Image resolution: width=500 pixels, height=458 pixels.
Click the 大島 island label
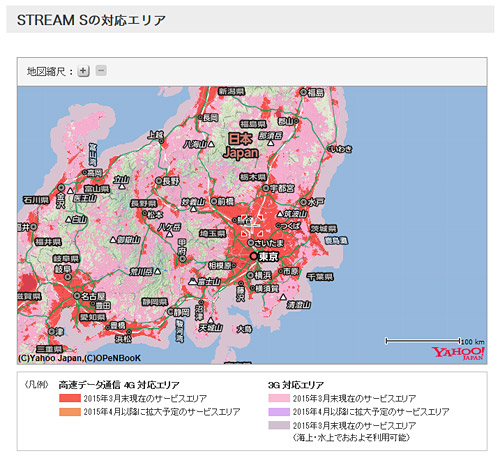pos(244,329)
